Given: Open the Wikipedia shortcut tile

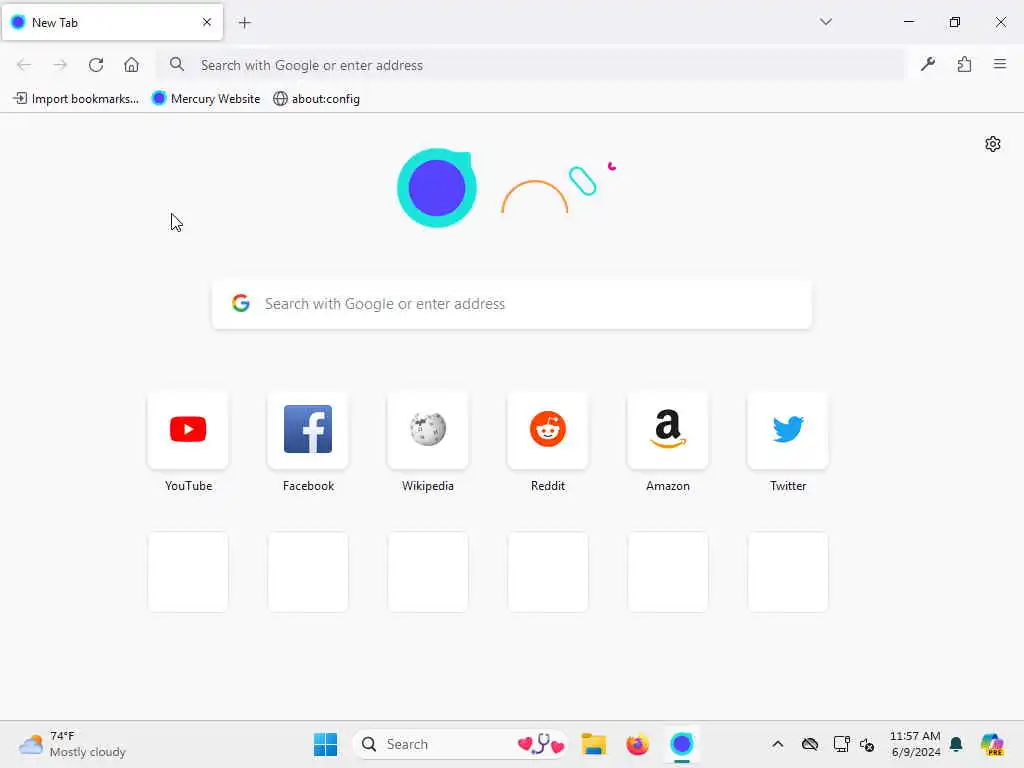Looking at the screenshot, I should [x=428, y=430].
